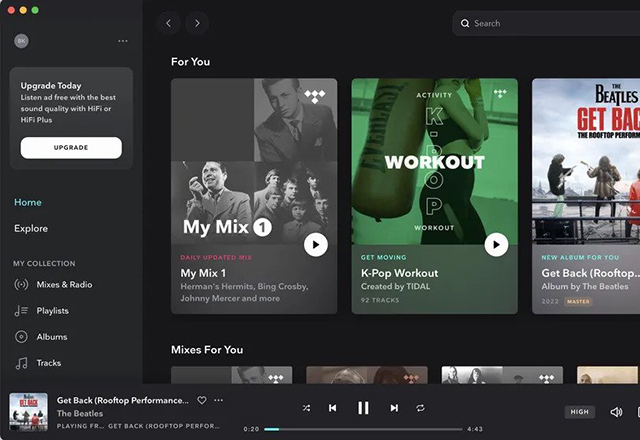Open Explore in the sidebar
This screenshot has height=440, width=640.
[x=31, y=229]
